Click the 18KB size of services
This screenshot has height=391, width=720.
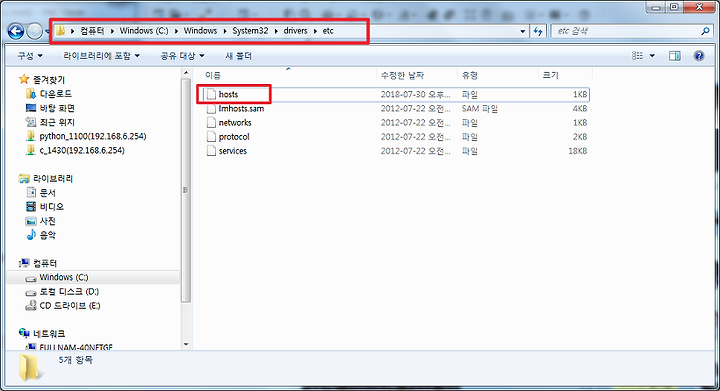578,151
